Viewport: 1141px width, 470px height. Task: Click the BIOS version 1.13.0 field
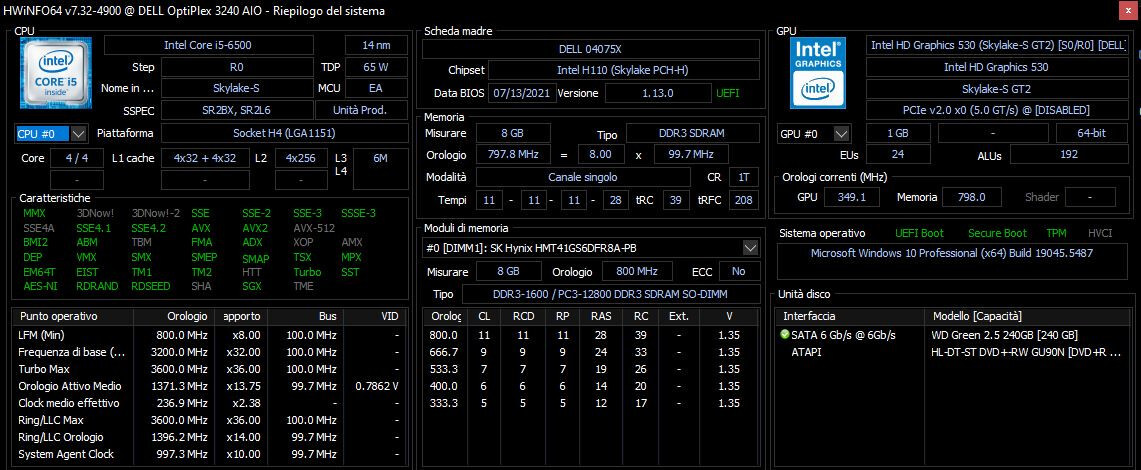[658, 93]
